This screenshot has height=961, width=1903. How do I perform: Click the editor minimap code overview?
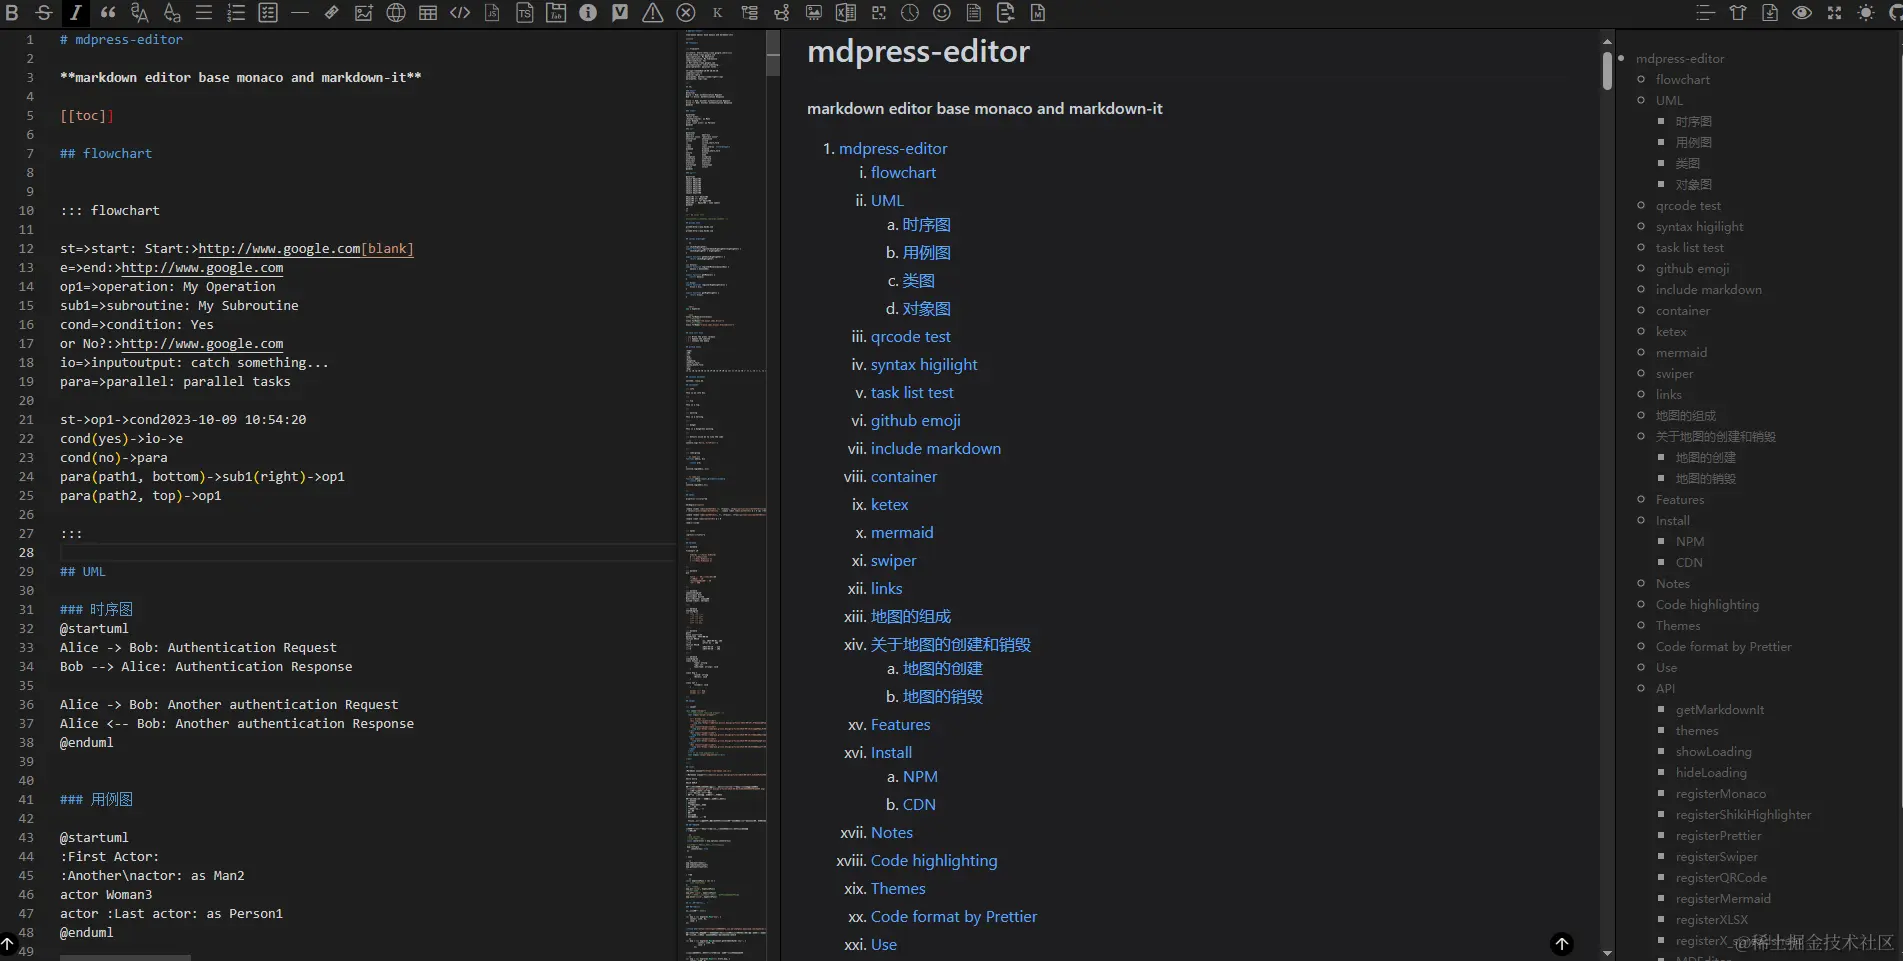click(x=726, y=495)
